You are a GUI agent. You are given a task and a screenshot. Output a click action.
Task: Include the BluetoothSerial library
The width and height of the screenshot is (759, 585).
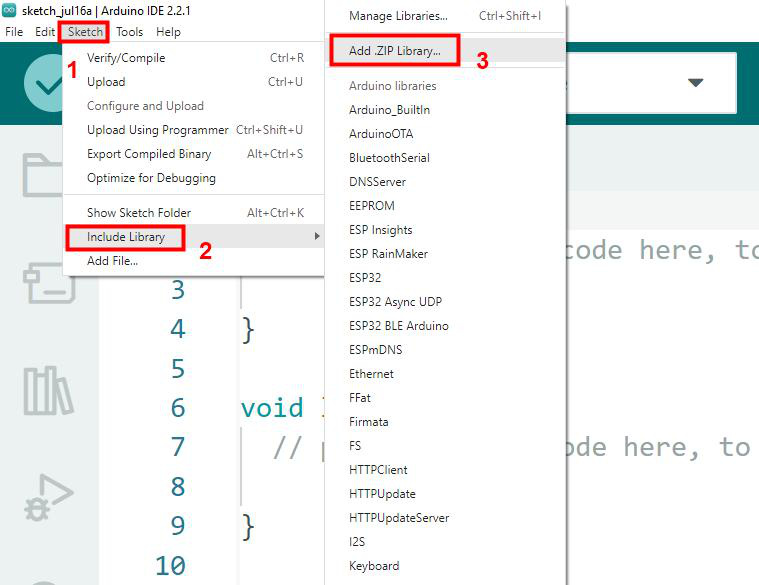coord(445,158)
